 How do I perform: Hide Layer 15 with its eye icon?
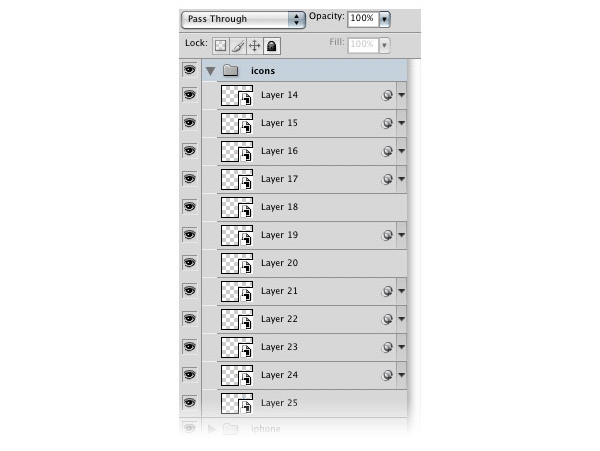coord(189,123)
